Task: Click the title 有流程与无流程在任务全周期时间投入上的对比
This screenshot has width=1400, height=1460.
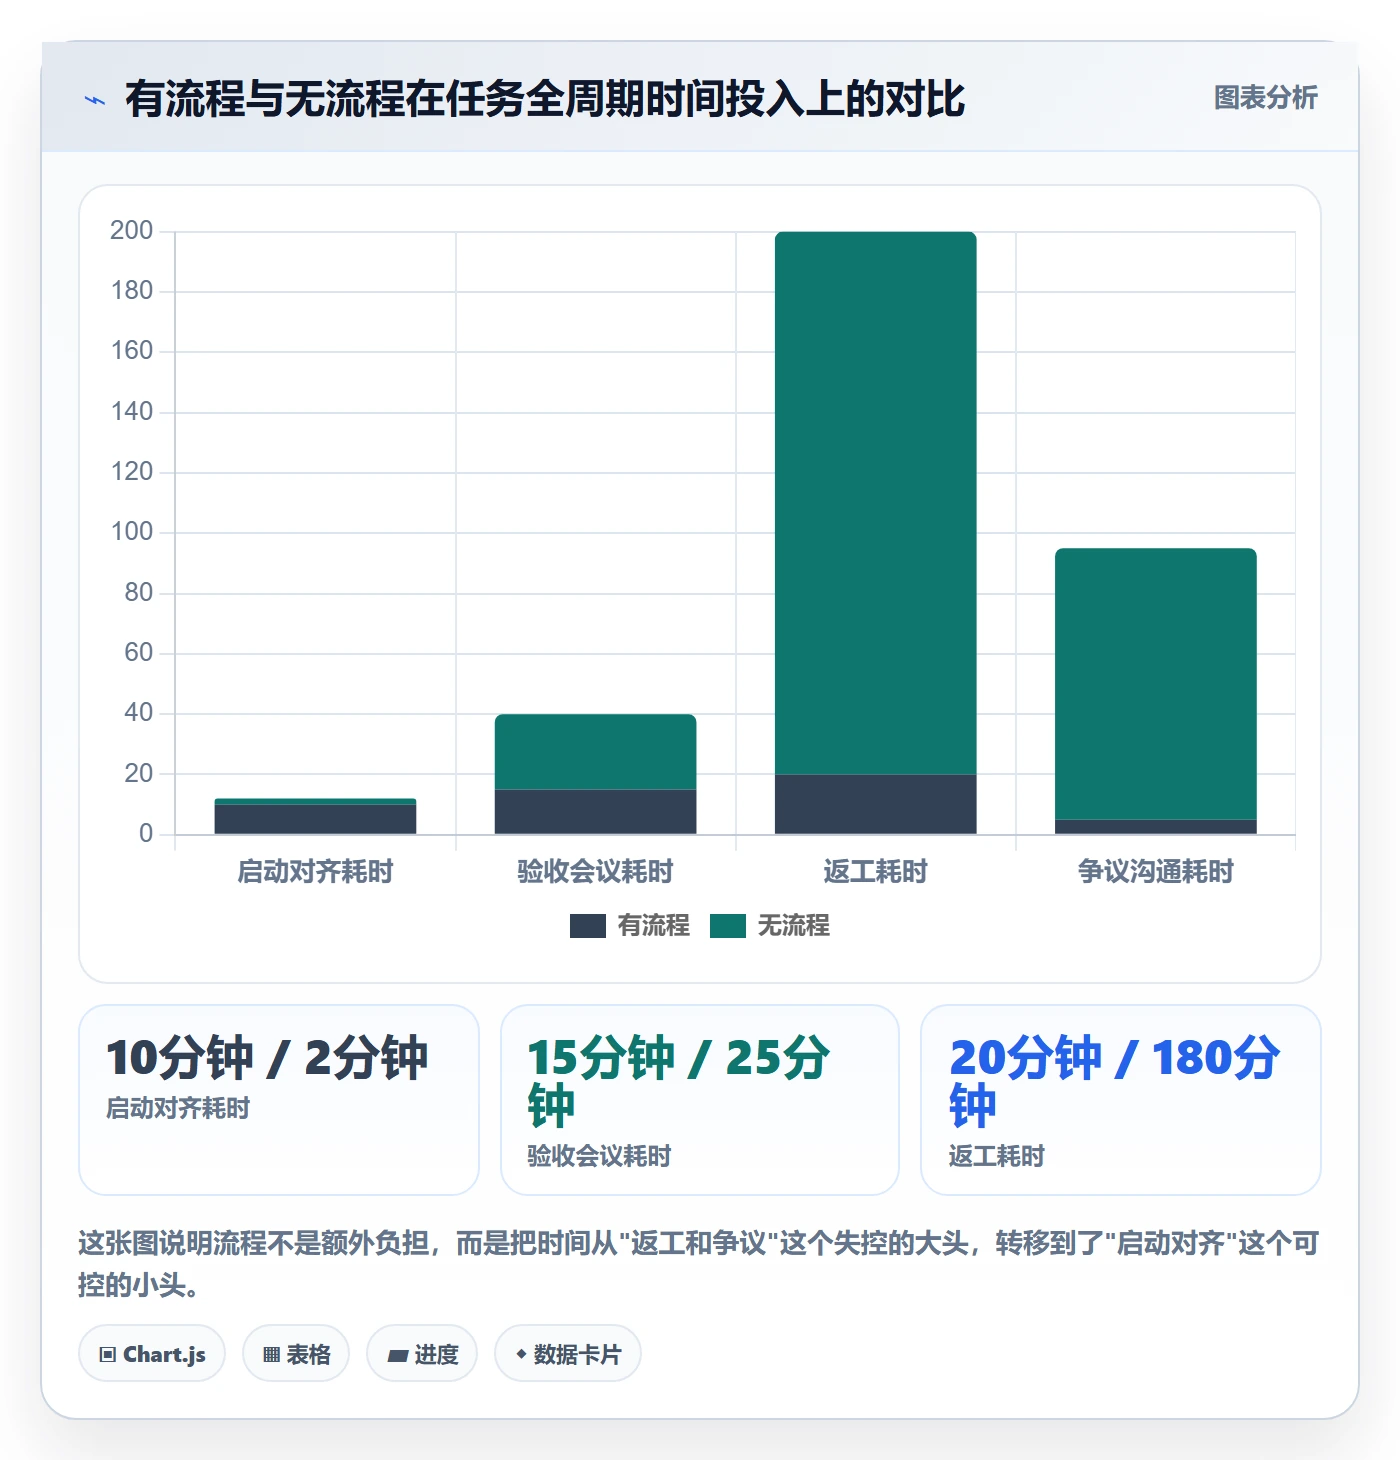Action: pyautogui.click(x=545, y=99)
